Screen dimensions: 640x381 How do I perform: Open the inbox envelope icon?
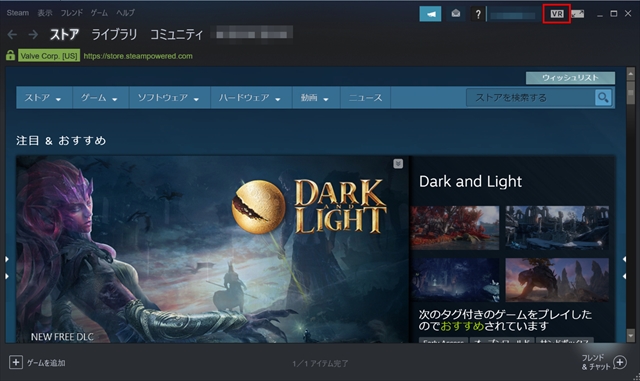click(456, 14)
